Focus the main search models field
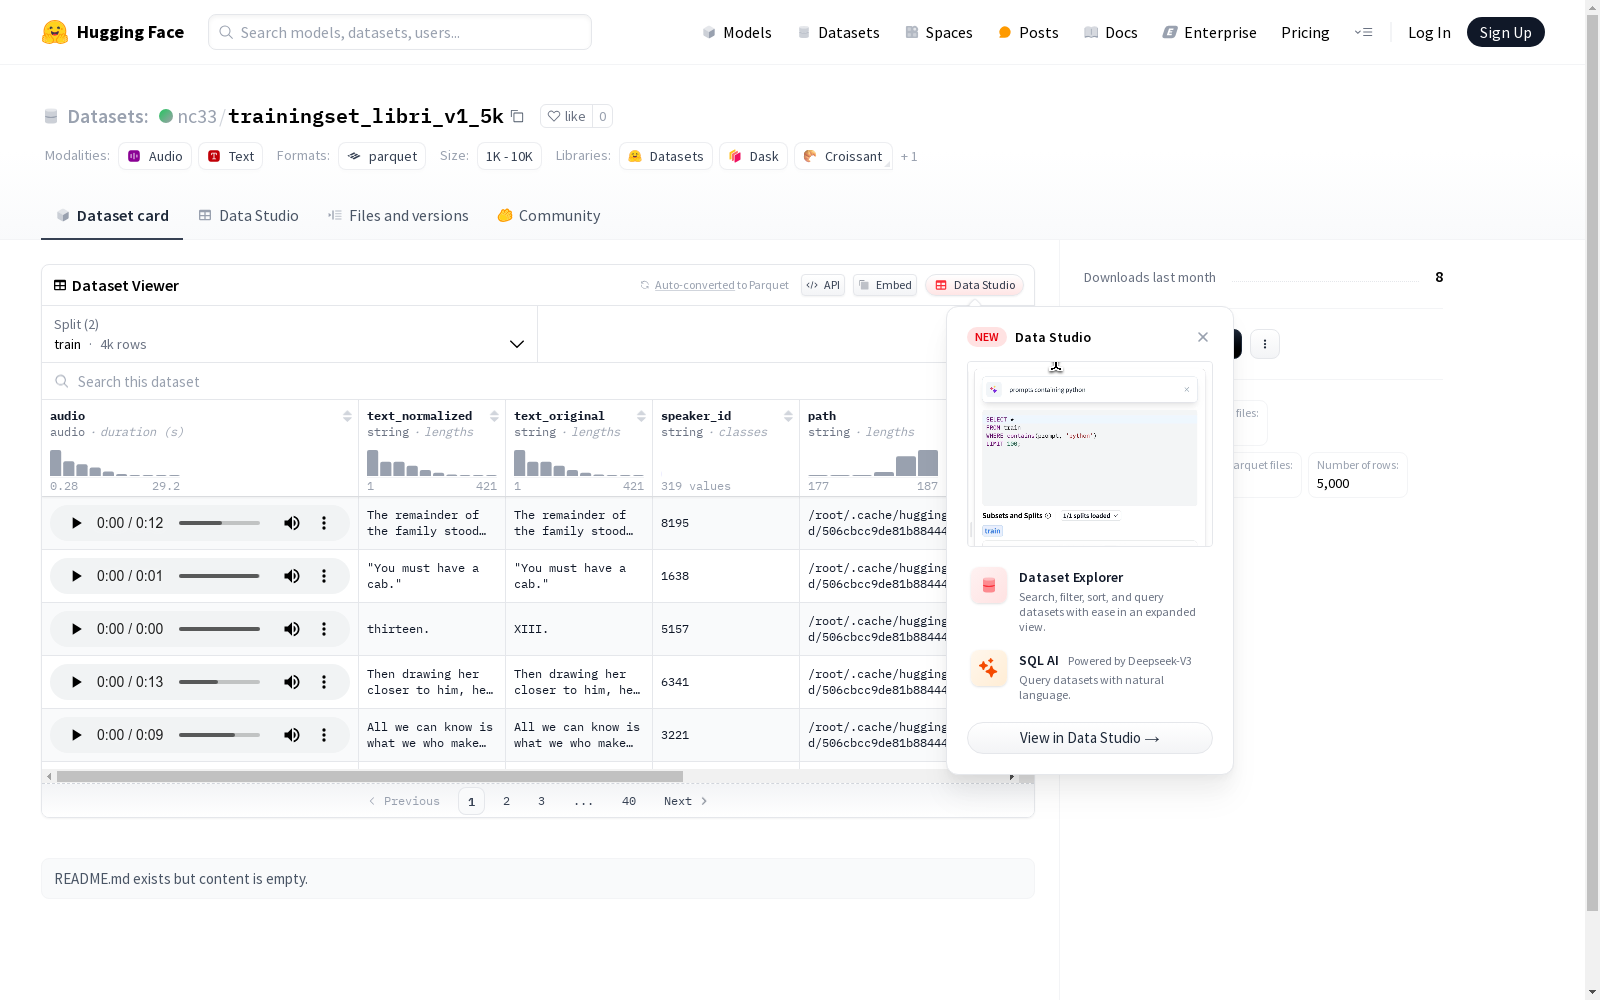 click(x=400, y=32)
